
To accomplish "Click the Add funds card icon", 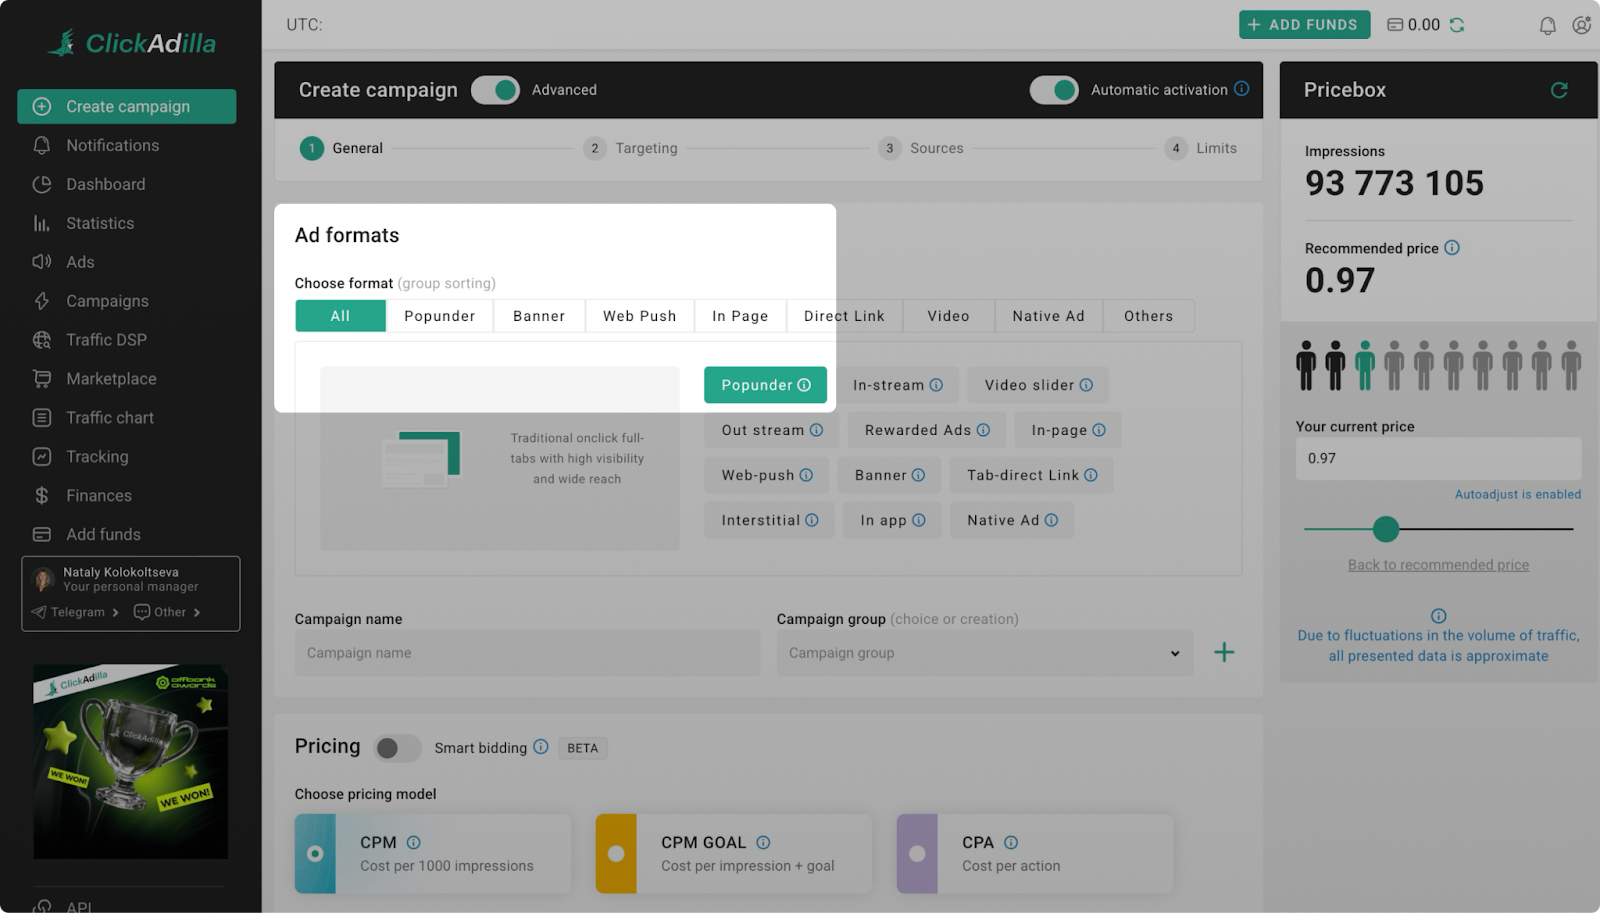I will (x=42, y=535).
